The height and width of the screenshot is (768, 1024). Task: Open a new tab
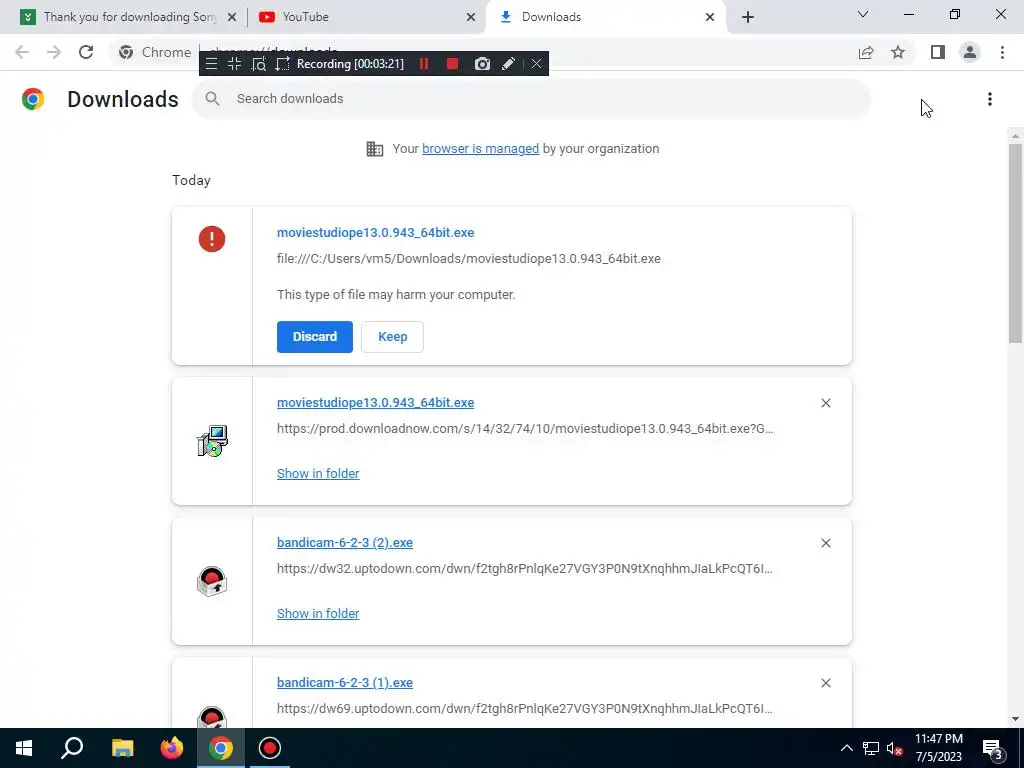click(748, 17)
